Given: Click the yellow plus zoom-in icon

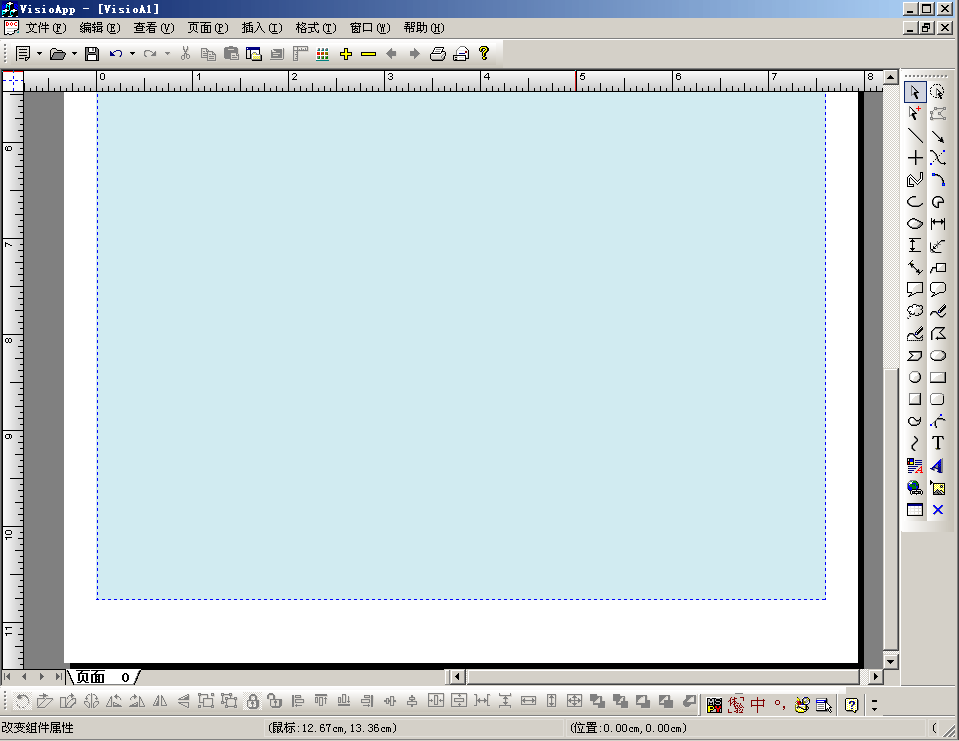Looking at the screenshot, I should (346, 54).
